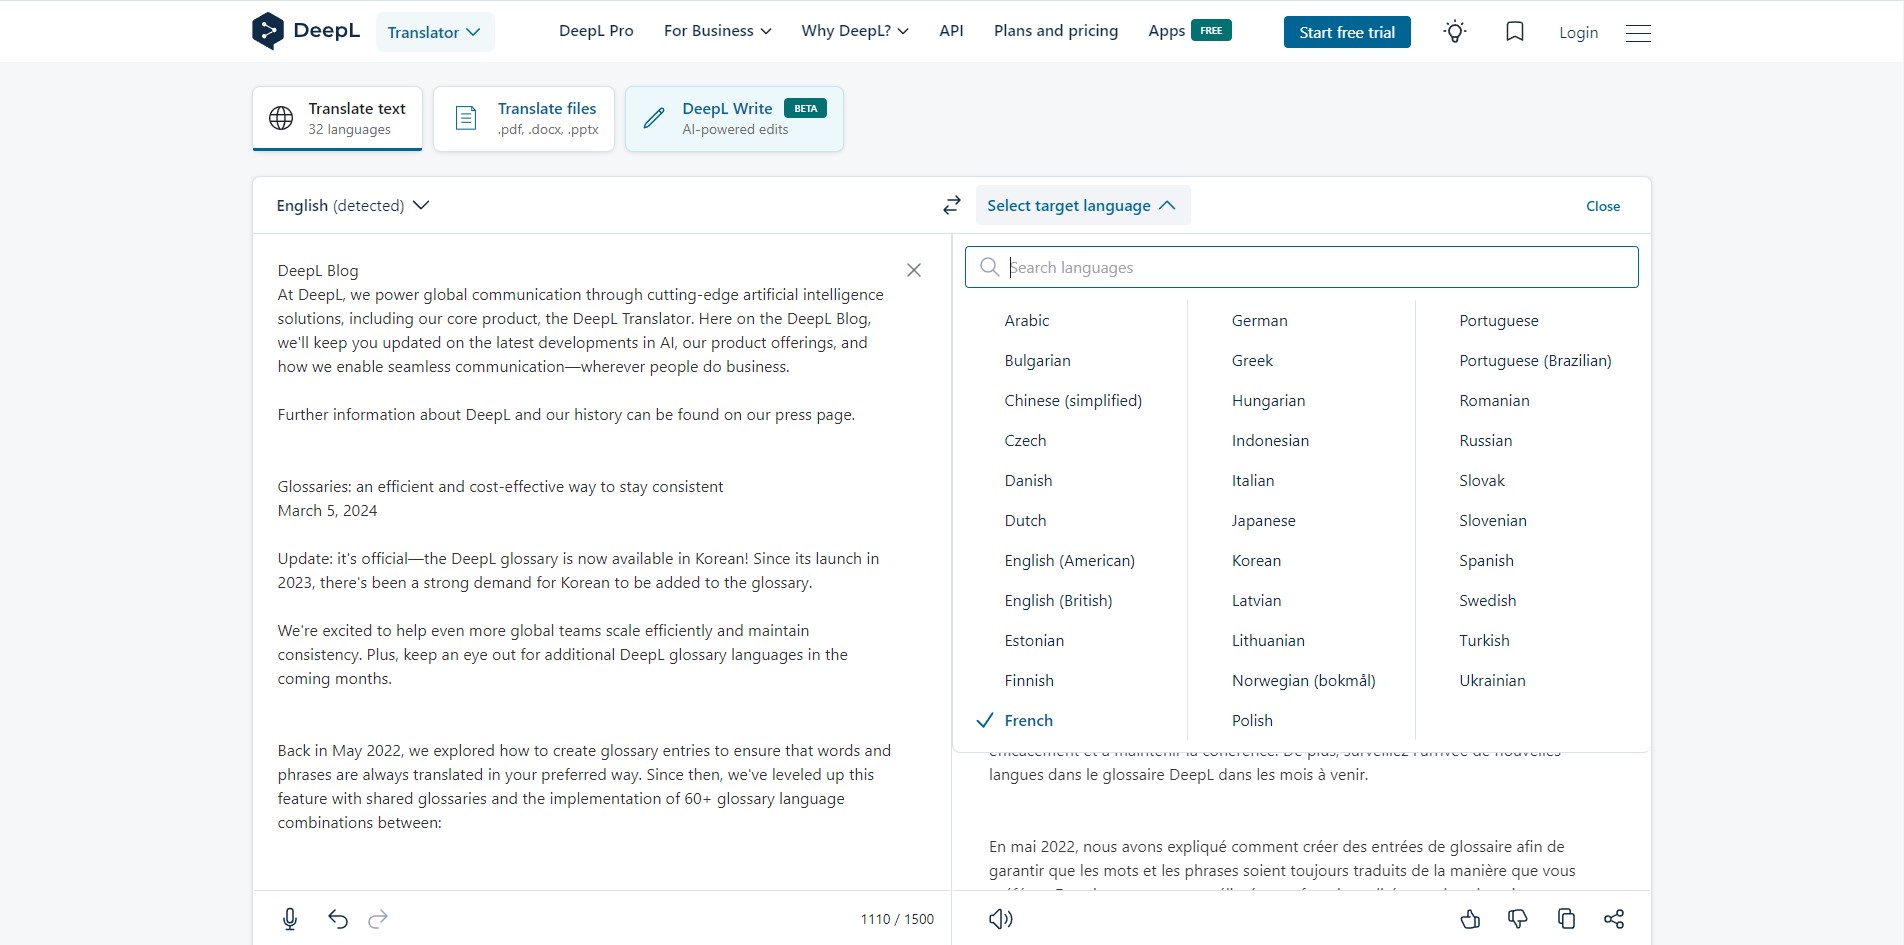The image size is (1904, 945).
Task: Select Czech as target language
Action: [x=1025, y=440]
